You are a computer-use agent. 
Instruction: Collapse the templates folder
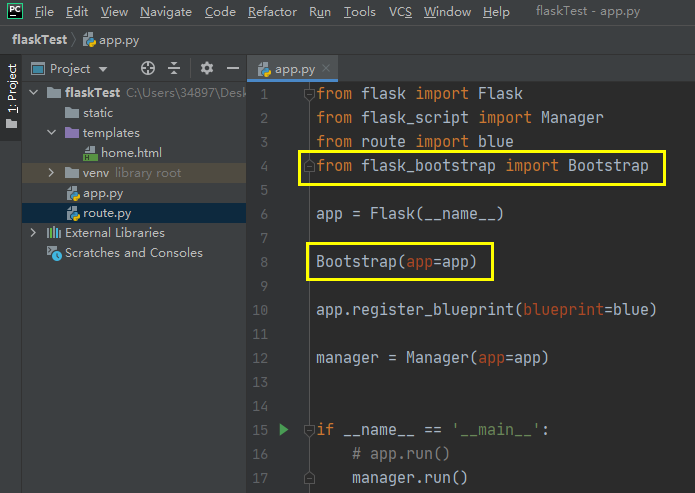(x=51, y=133)
